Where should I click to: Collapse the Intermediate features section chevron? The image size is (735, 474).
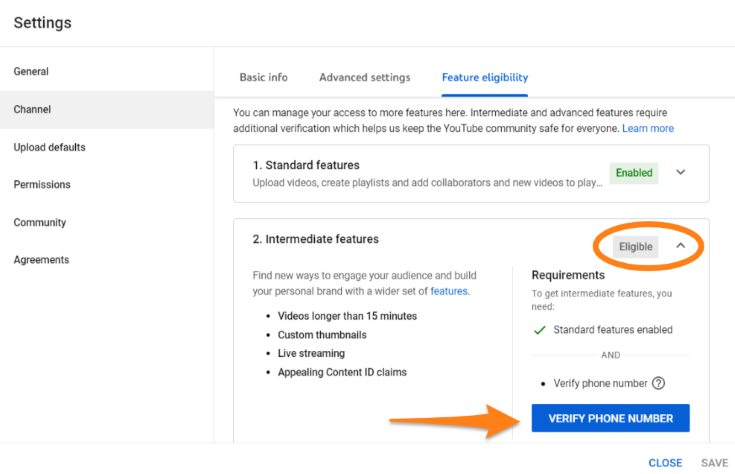(681, 246)
